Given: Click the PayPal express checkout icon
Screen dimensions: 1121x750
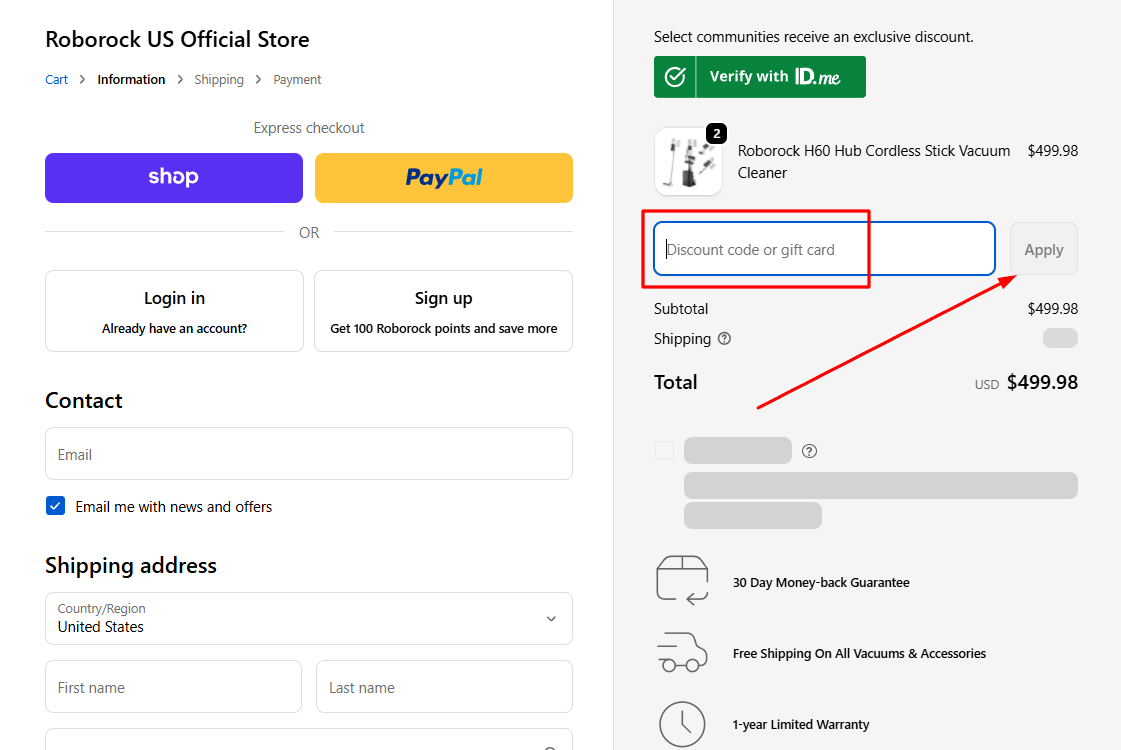Looking at the screenshot, I should (443, 177).
